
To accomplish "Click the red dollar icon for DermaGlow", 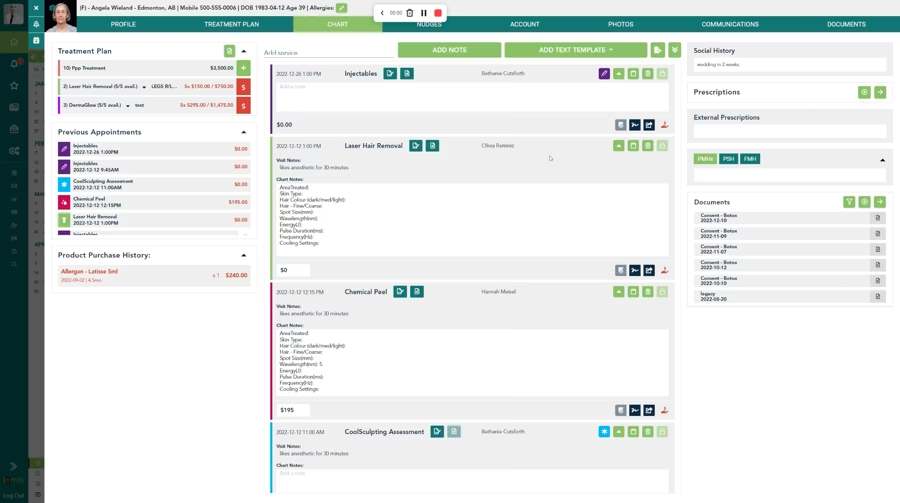I will click(x=243, y=105).
